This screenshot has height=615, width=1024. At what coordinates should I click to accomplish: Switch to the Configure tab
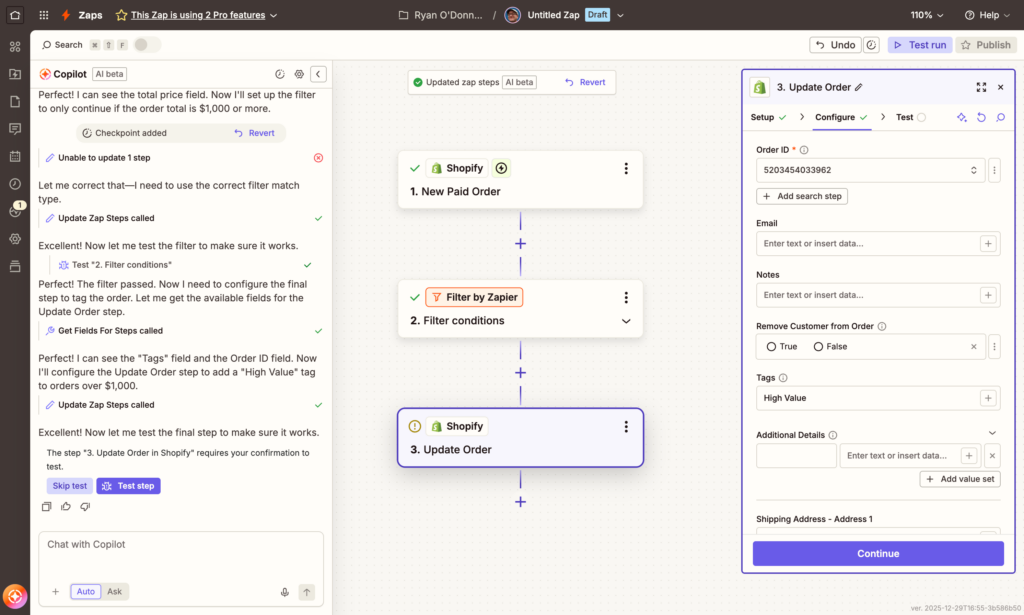pyautogui.click(x=840, y=118)
